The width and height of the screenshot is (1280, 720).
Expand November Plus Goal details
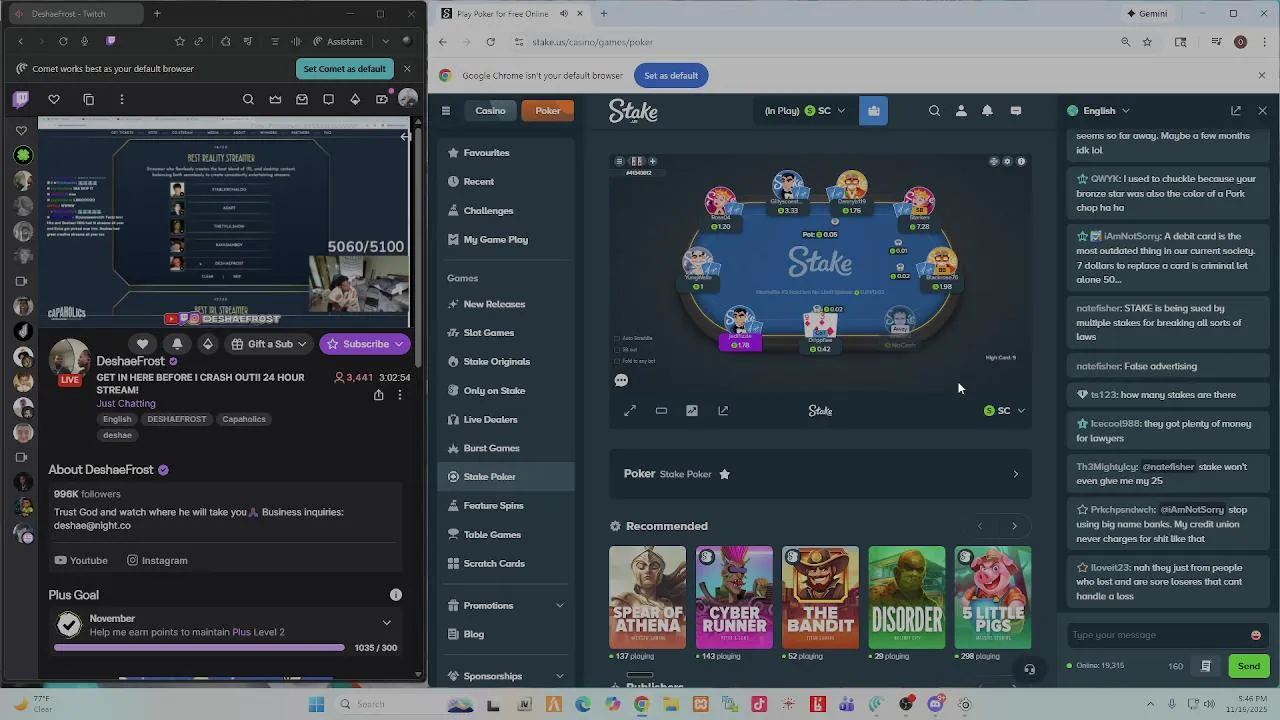pyautogui.click(x=387, y=623)
